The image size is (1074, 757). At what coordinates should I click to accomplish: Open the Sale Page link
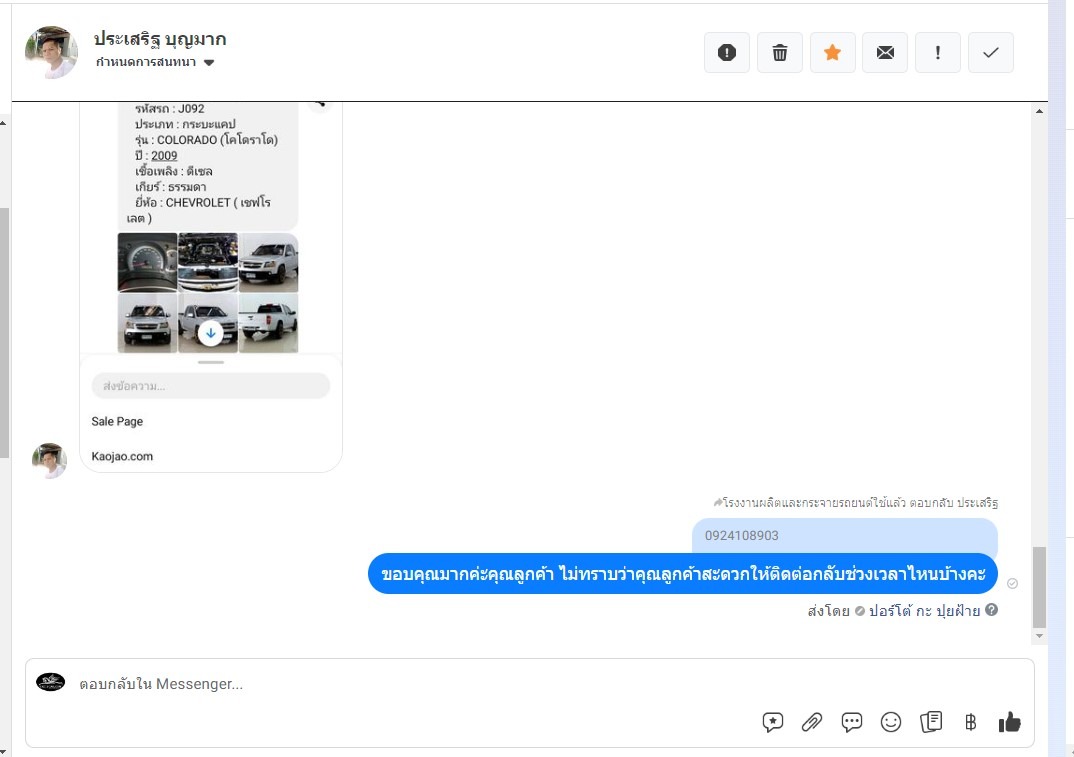(x=117, y=421)
